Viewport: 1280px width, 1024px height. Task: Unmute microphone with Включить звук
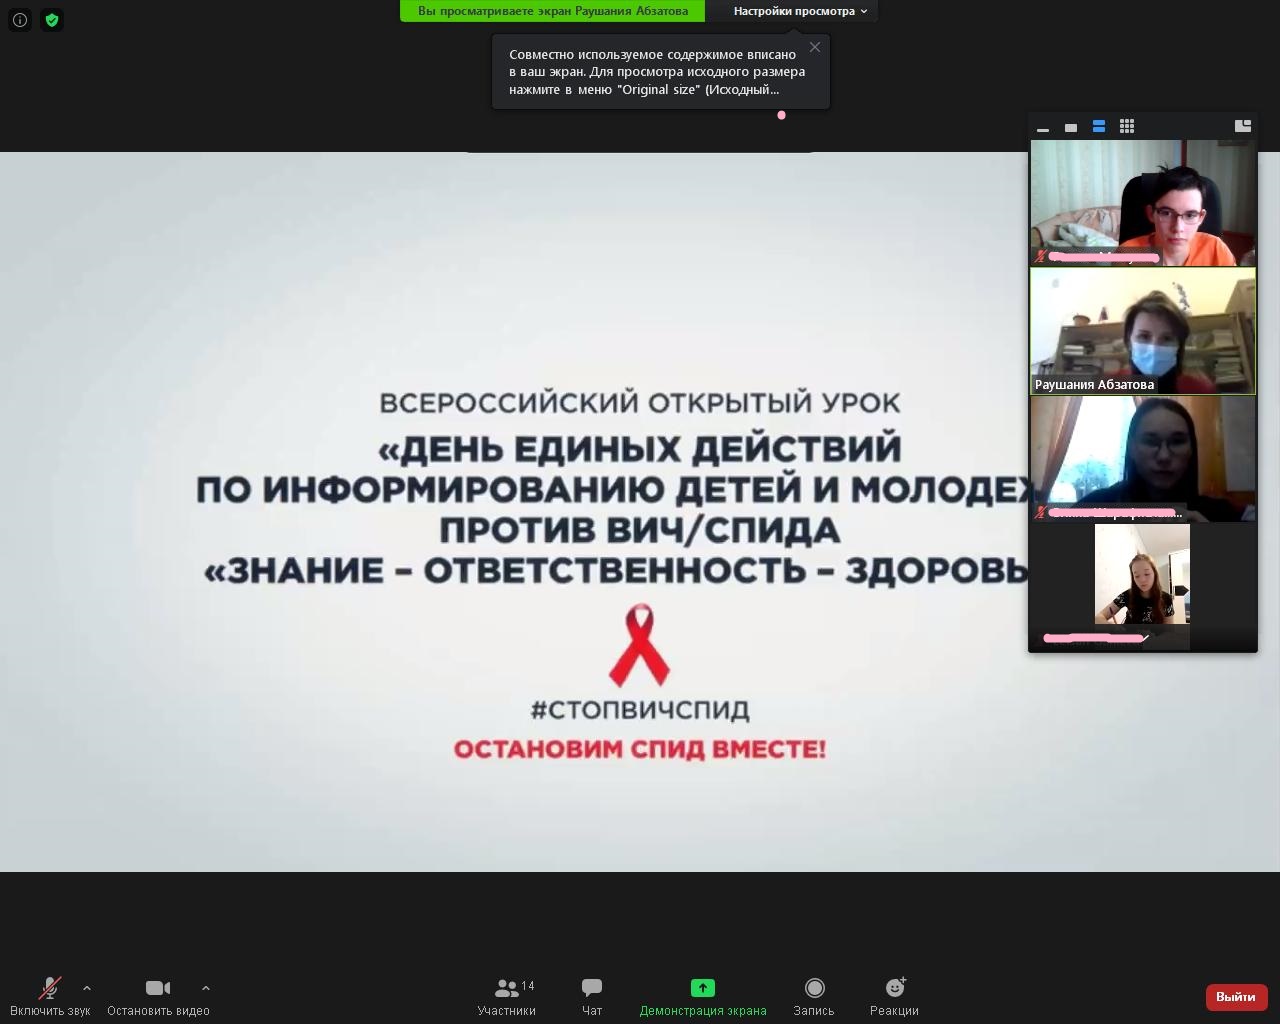click(x=50, y=996)
